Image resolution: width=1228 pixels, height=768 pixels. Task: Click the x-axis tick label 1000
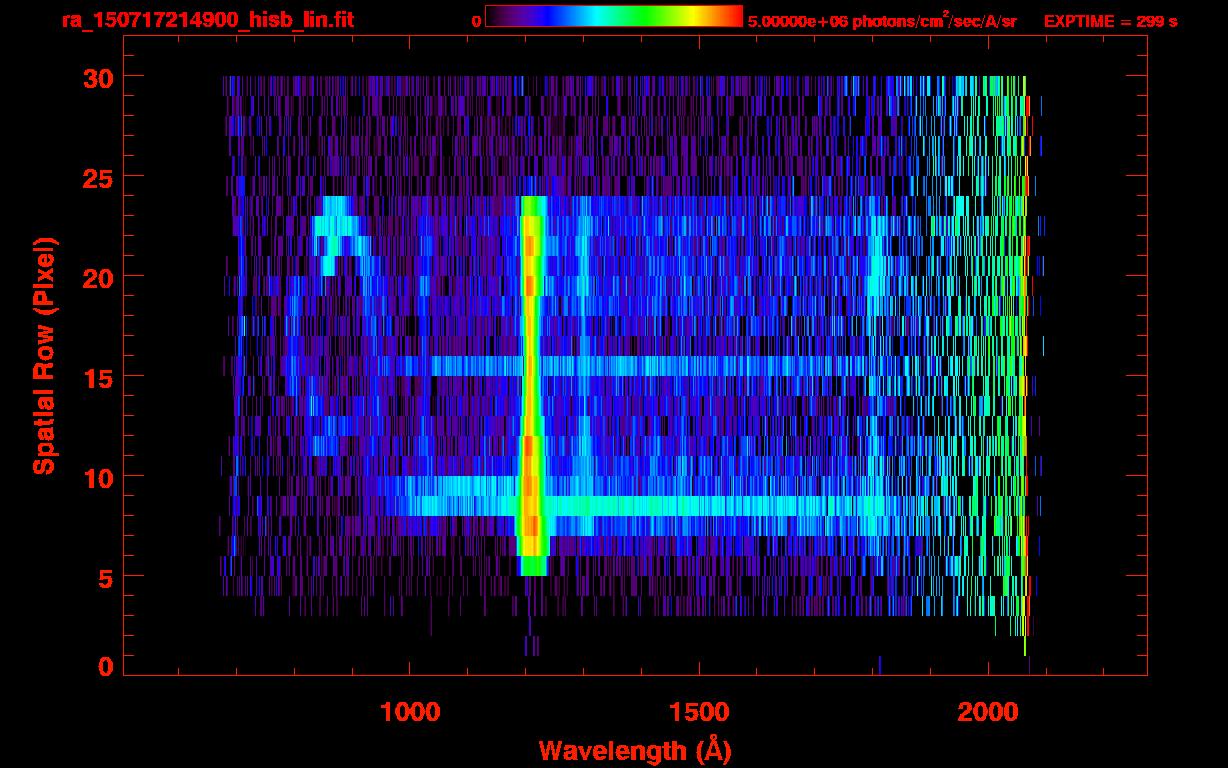click(410, 712)
